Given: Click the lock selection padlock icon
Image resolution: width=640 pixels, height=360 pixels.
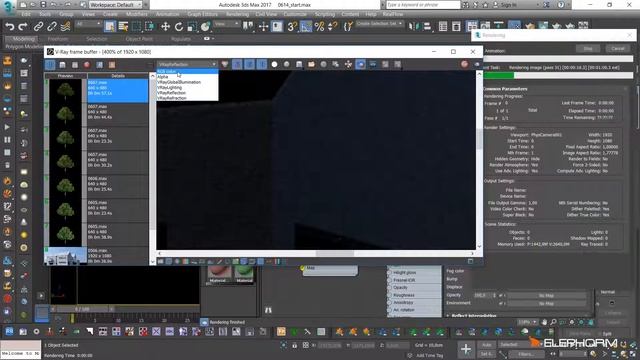Looking at the screenshot, I should point(294,345).
